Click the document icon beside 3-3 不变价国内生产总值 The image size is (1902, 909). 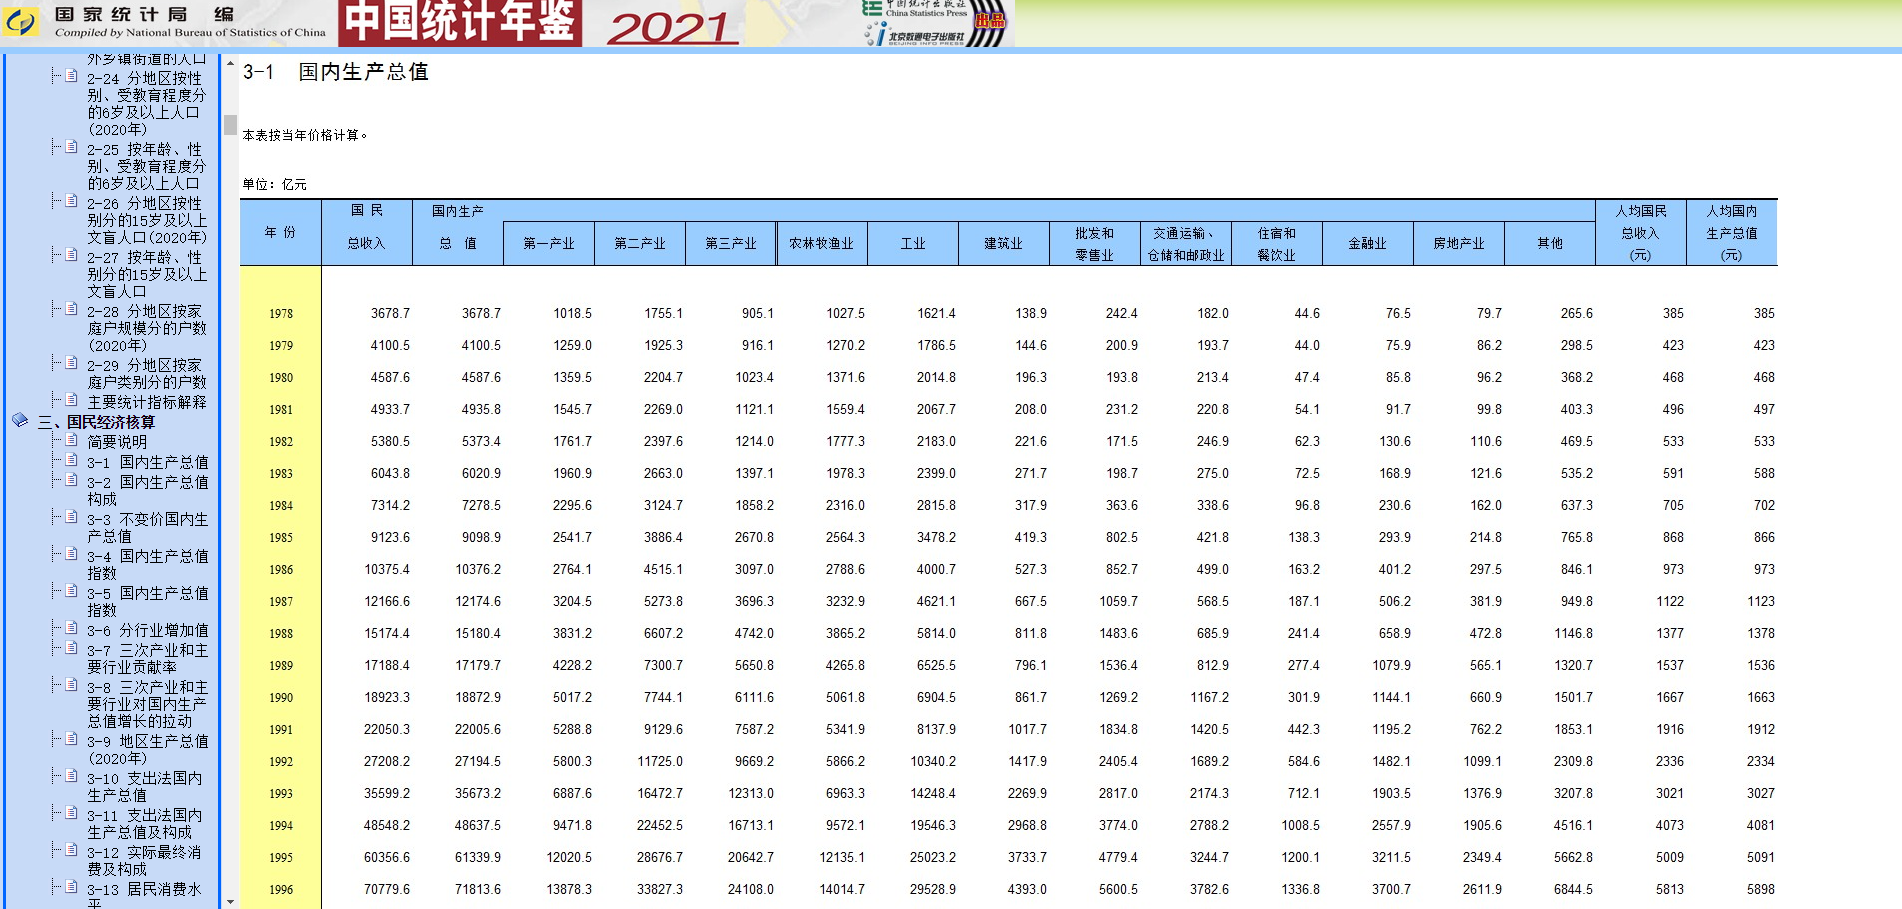tap(71, 517)
